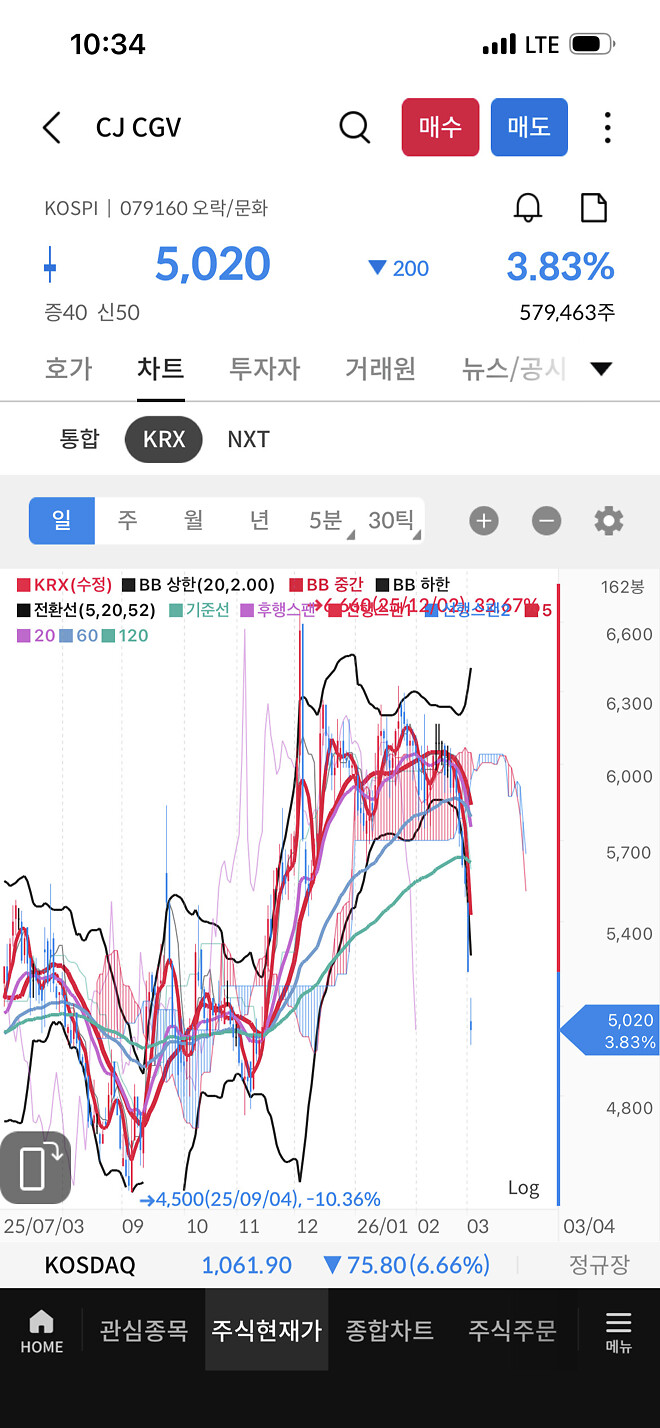Tap the rotate screen icon on chart
This screenshot has height=1428, width=660.
35,1167
